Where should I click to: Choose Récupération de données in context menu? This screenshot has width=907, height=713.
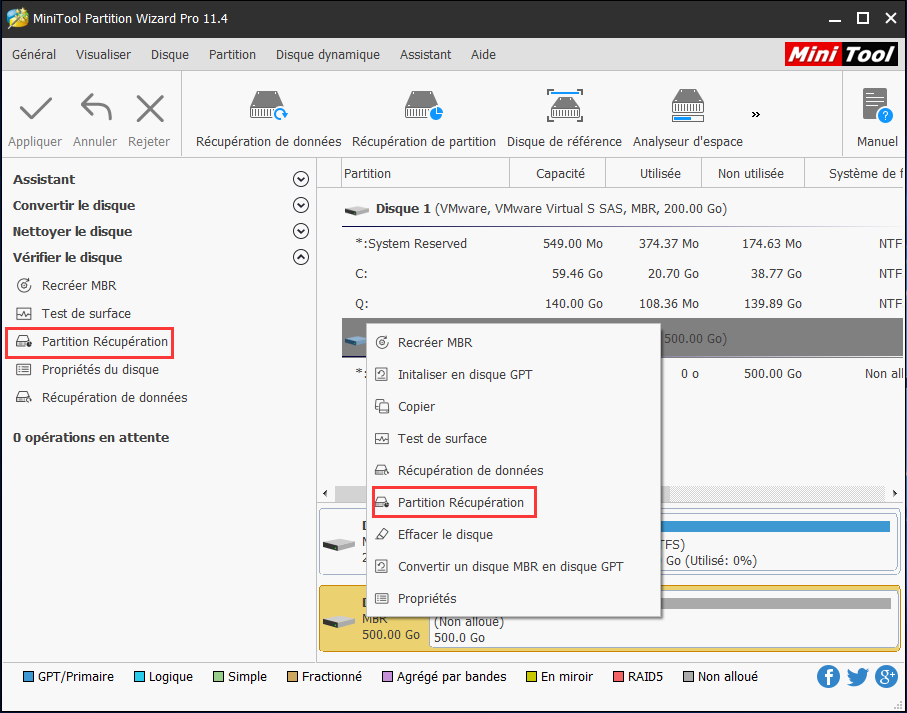[514, 470]
